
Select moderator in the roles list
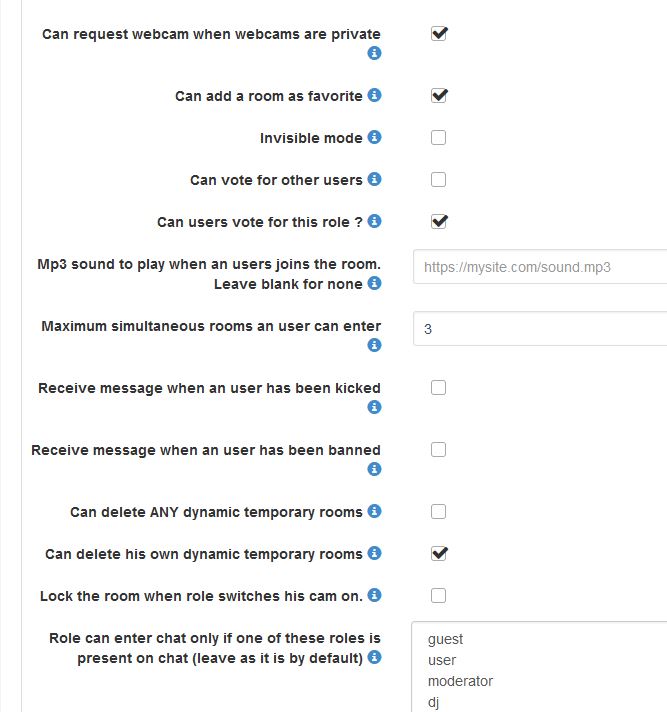click(x=460, y=681)
